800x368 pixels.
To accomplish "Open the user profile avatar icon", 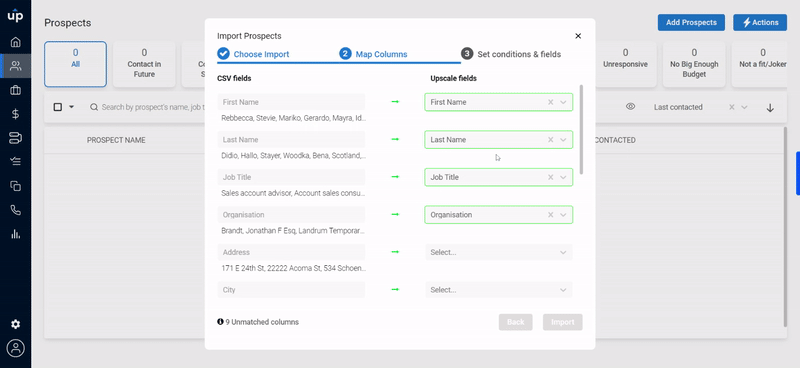I will (15, 348).
